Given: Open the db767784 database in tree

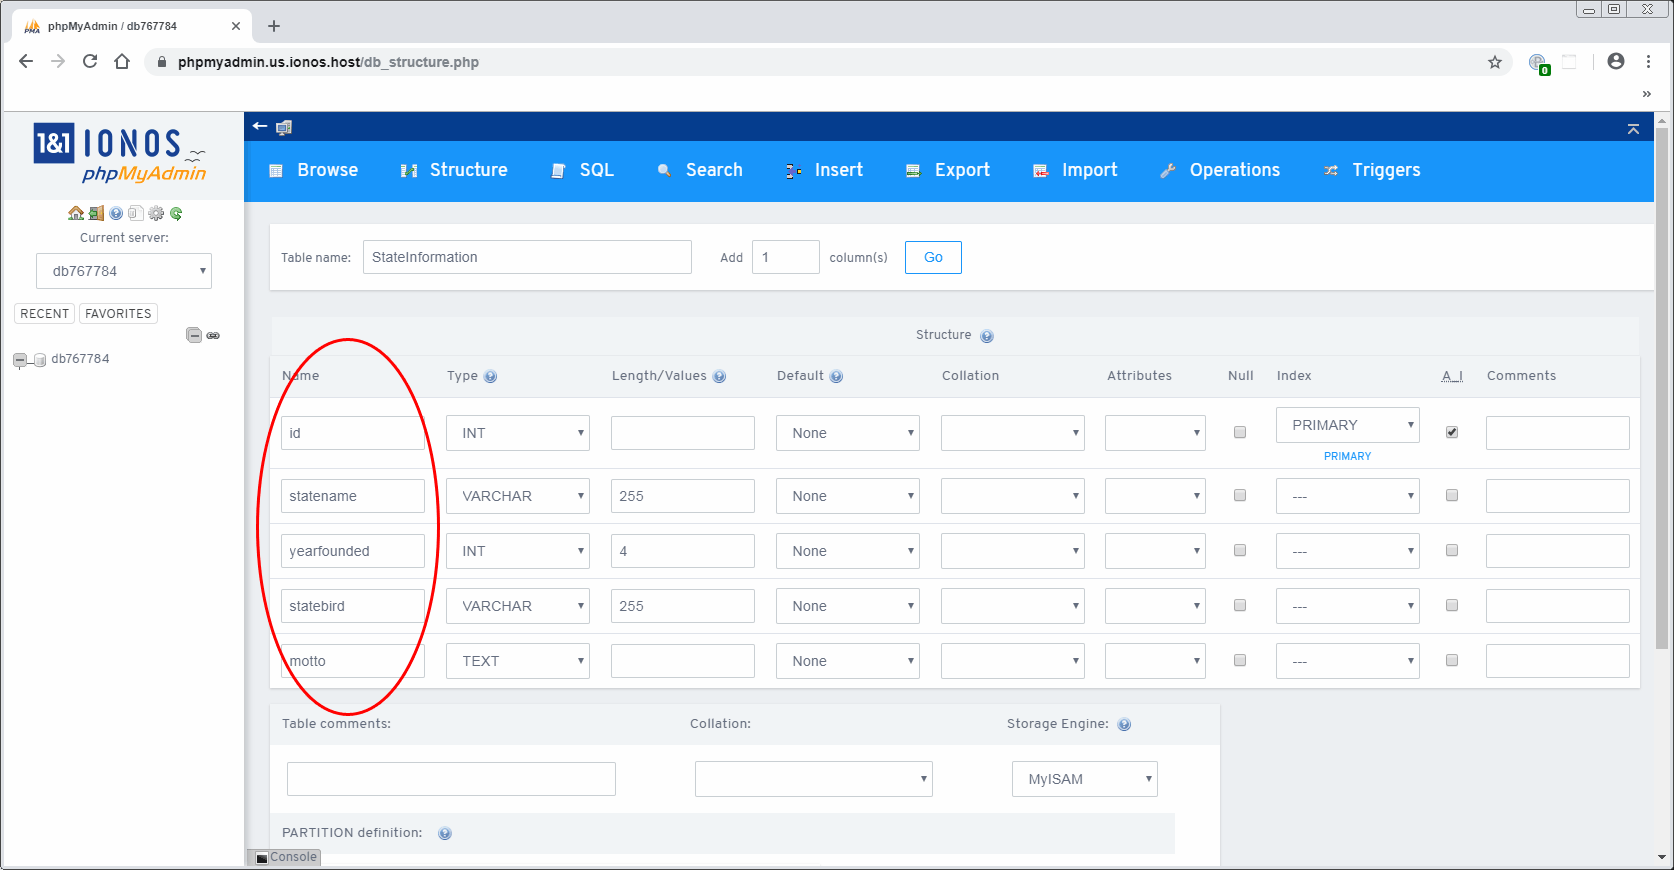Looking at the screenshot, I should (80, 359).
